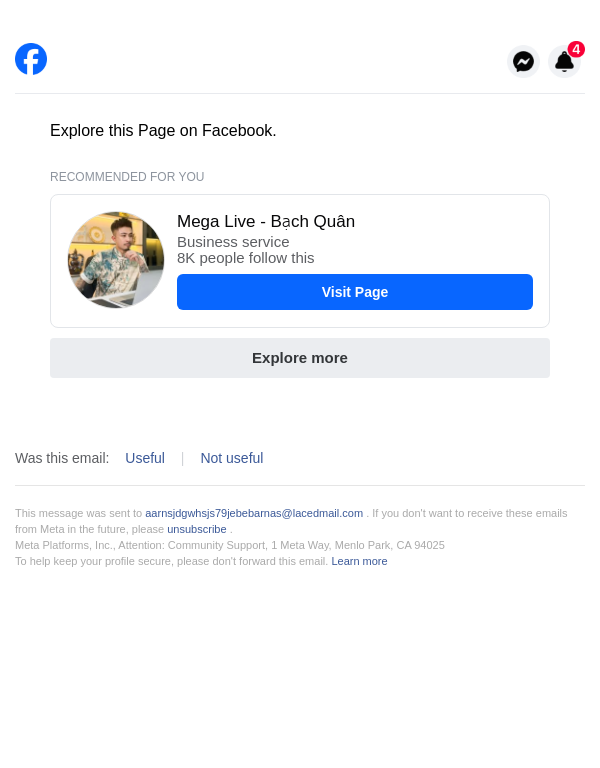
Task: Click the red notification badge showing 4
Action: click(576, 49)
